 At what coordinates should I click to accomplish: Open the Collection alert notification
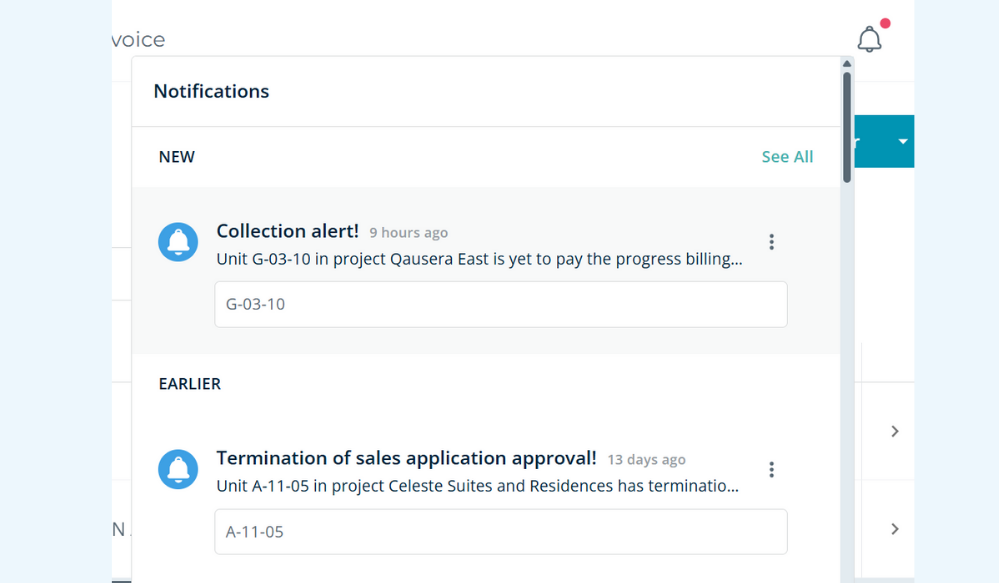(287, 230)
